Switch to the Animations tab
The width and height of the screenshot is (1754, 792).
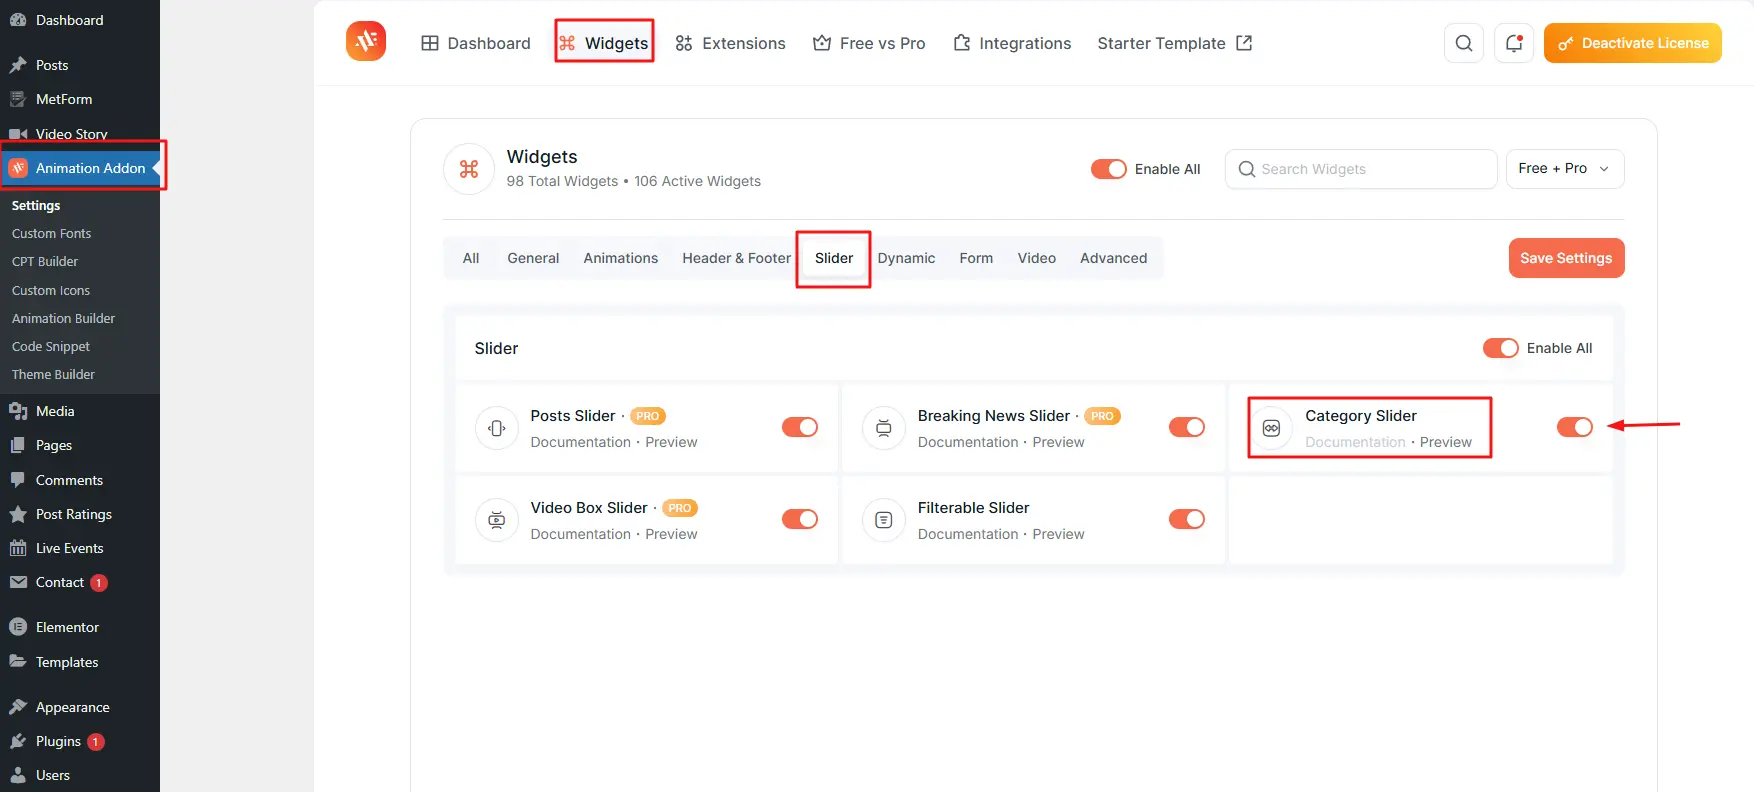click(621, 258)
